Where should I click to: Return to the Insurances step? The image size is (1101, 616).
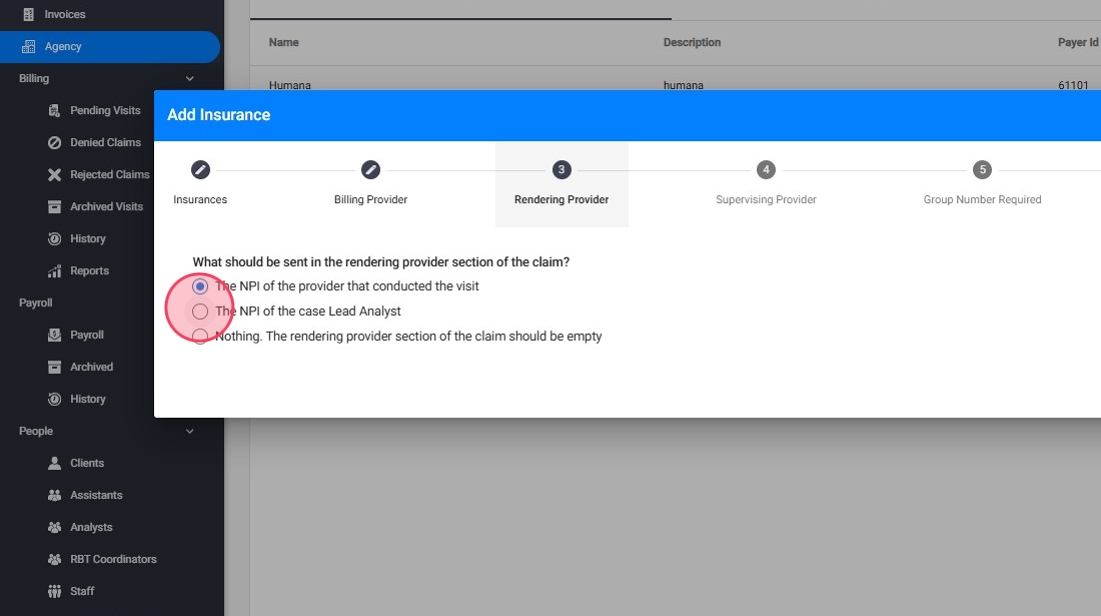(x=200, y=184)
